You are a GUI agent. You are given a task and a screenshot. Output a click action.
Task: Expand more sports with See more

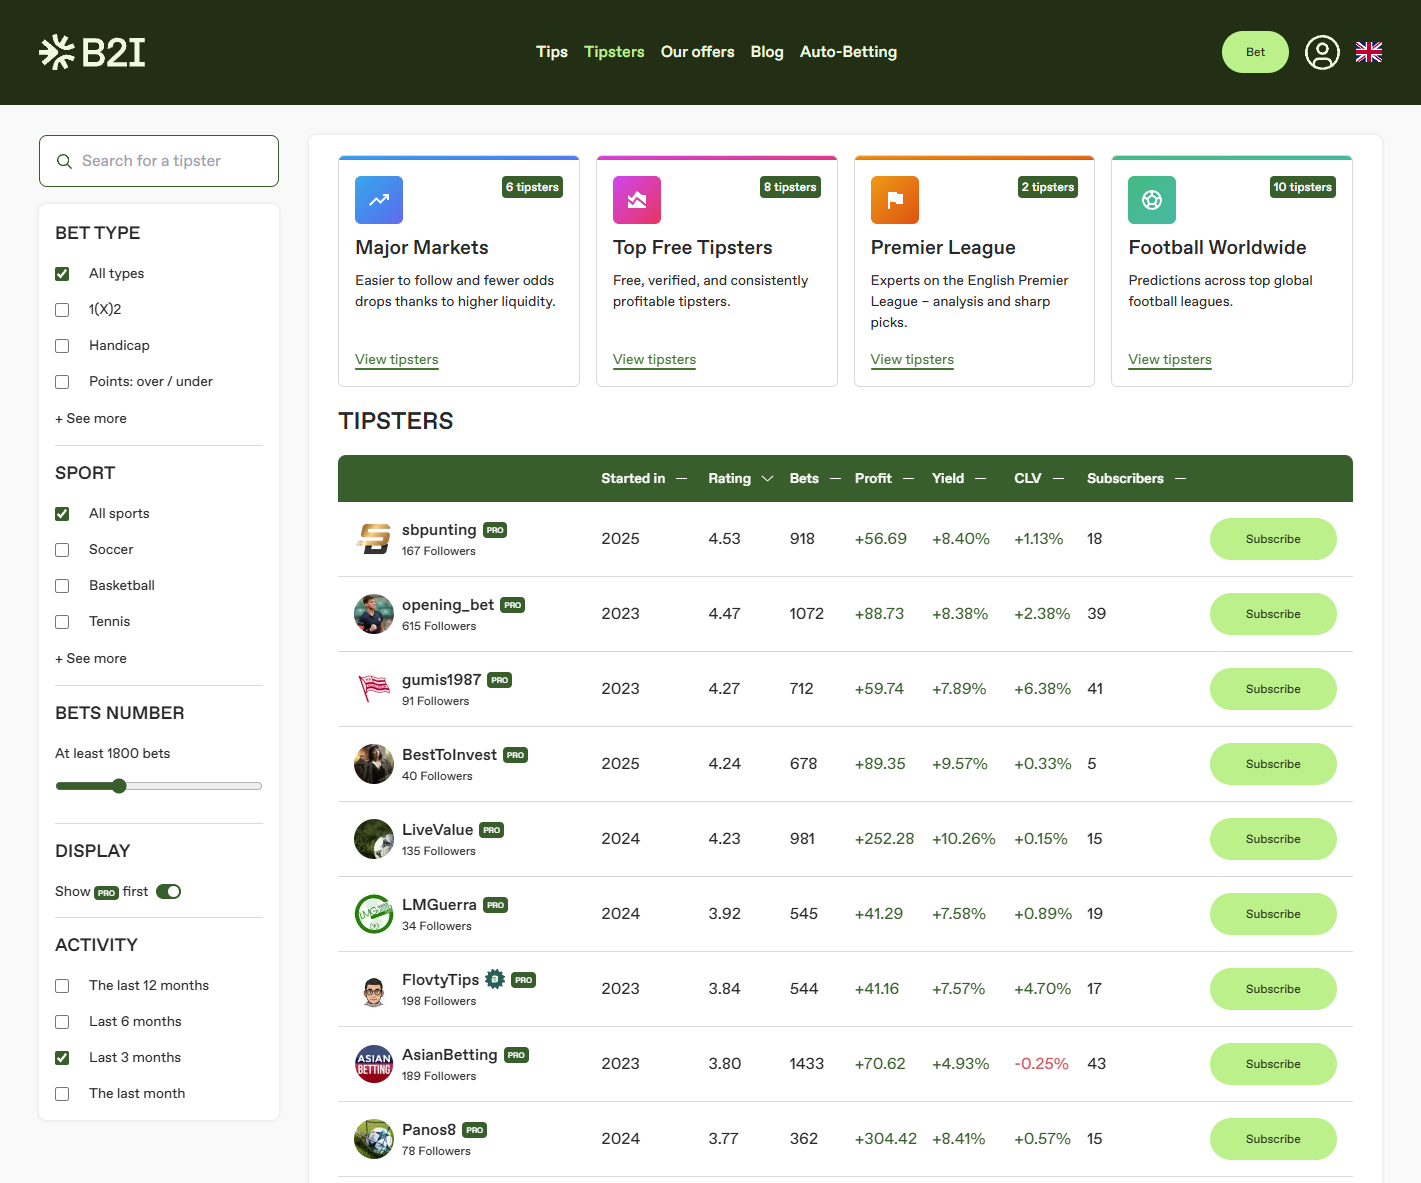[x=91, y=659]
